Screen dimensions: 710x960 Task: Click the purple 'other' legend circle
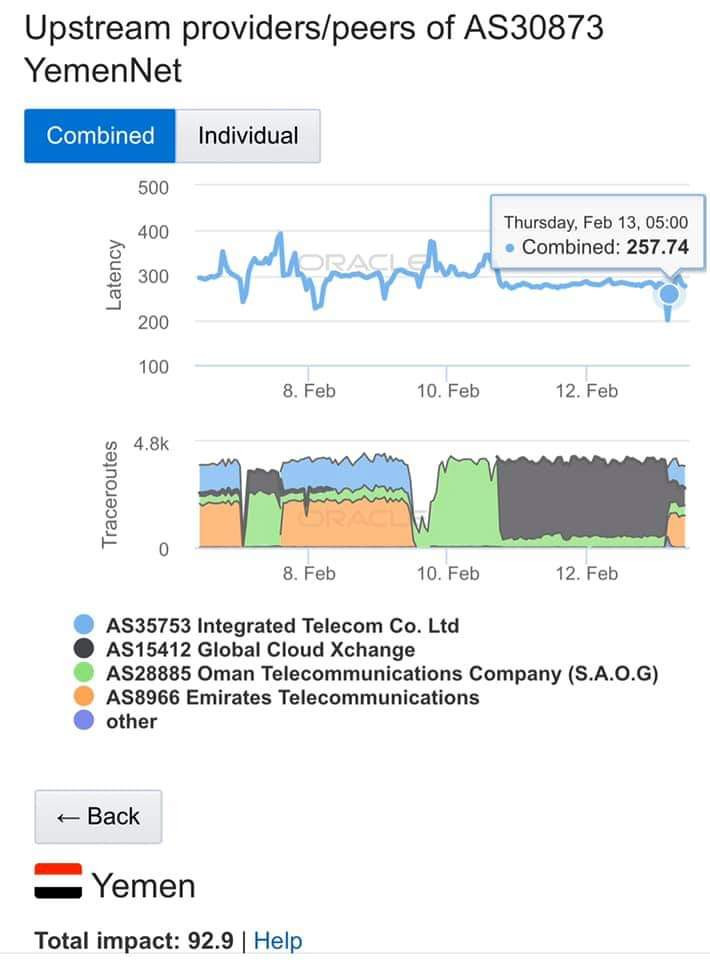pos(85,722)
